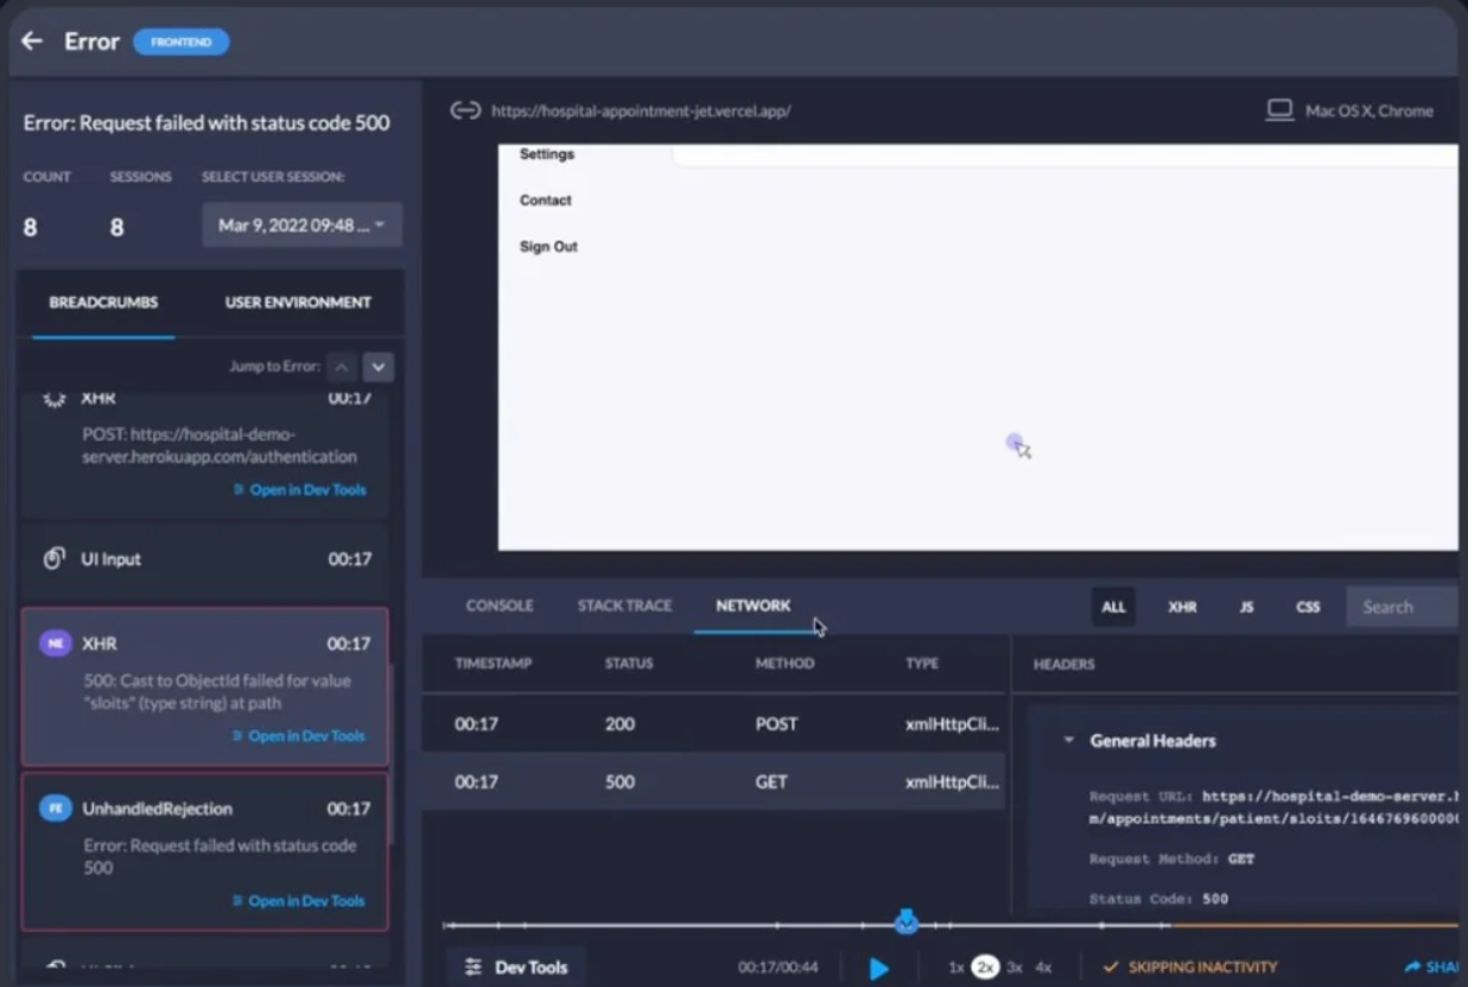Open the link icon next to the session URL
The height and width of the screenshot is (987, 1480).
pos(465,111)
